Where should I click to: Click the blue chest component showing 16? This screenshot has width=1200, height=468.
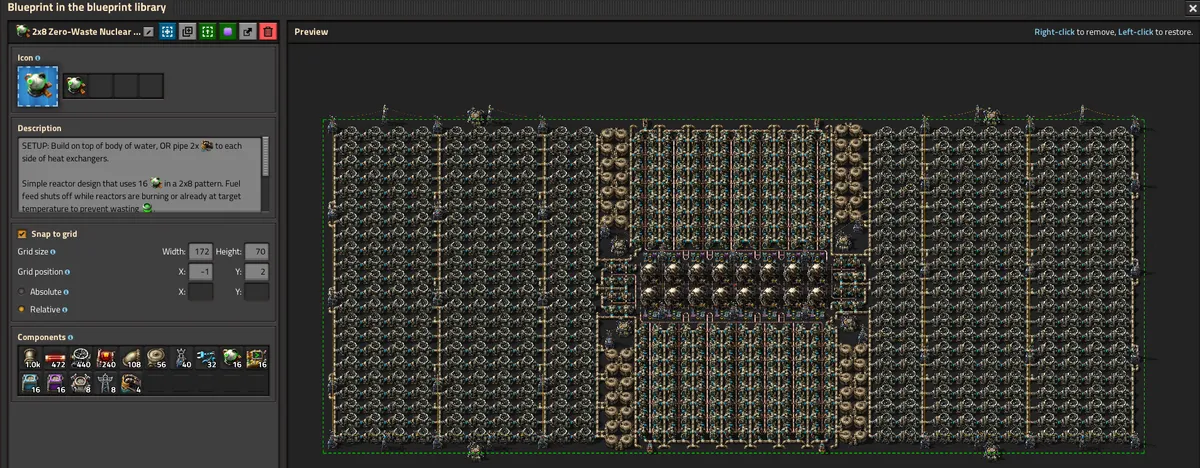tap(31, 383)
